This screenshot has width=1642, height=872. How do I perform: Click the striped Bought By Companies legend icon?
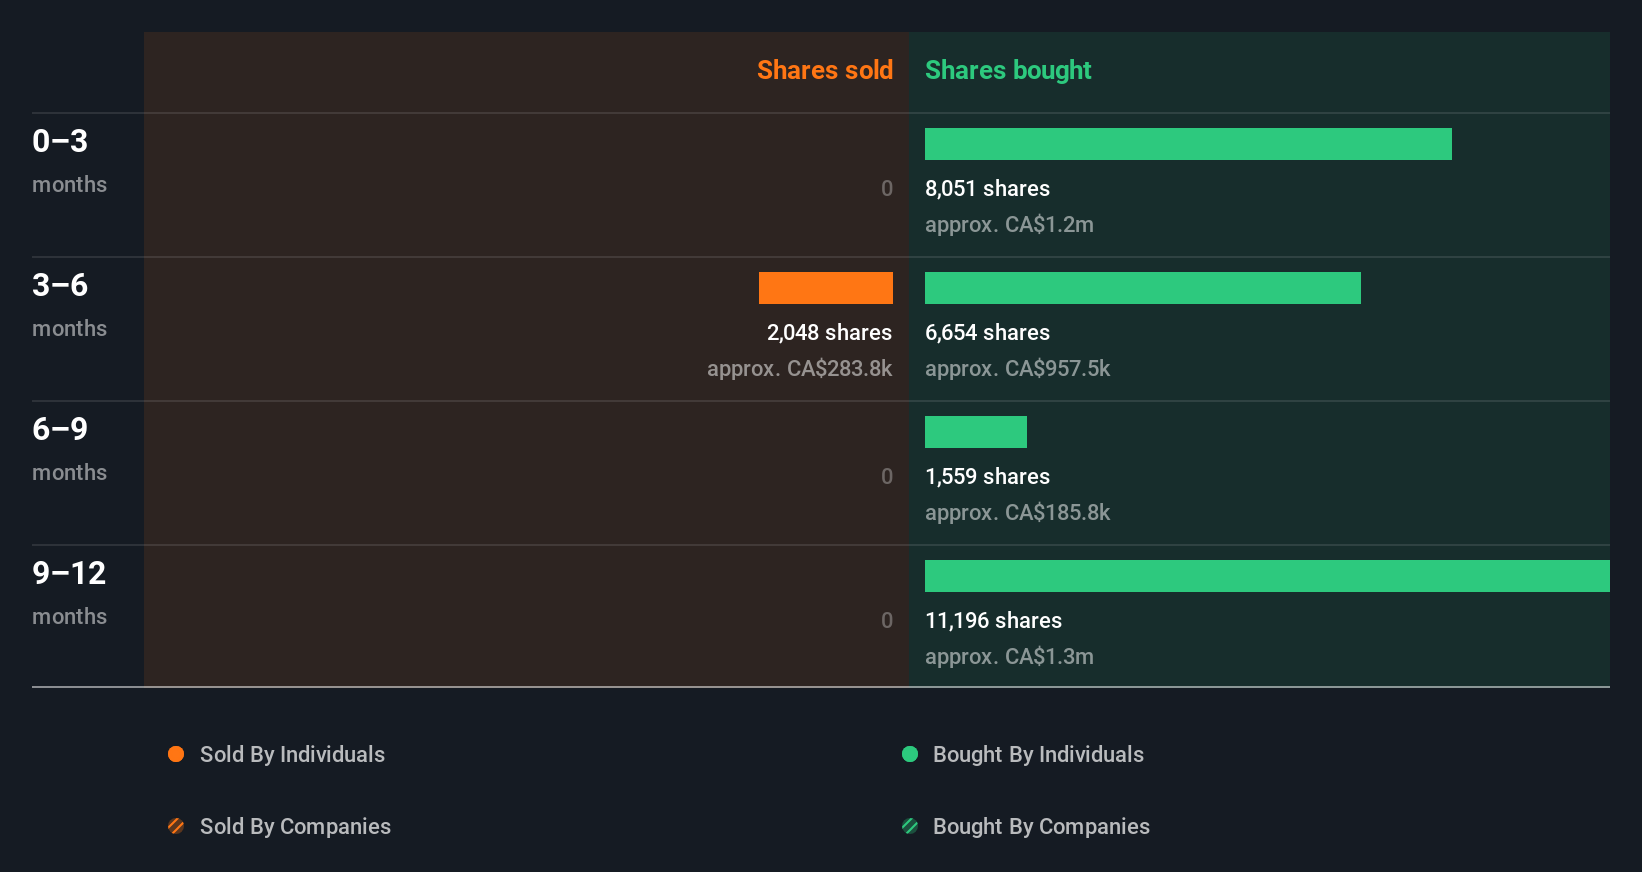[910, 826]
